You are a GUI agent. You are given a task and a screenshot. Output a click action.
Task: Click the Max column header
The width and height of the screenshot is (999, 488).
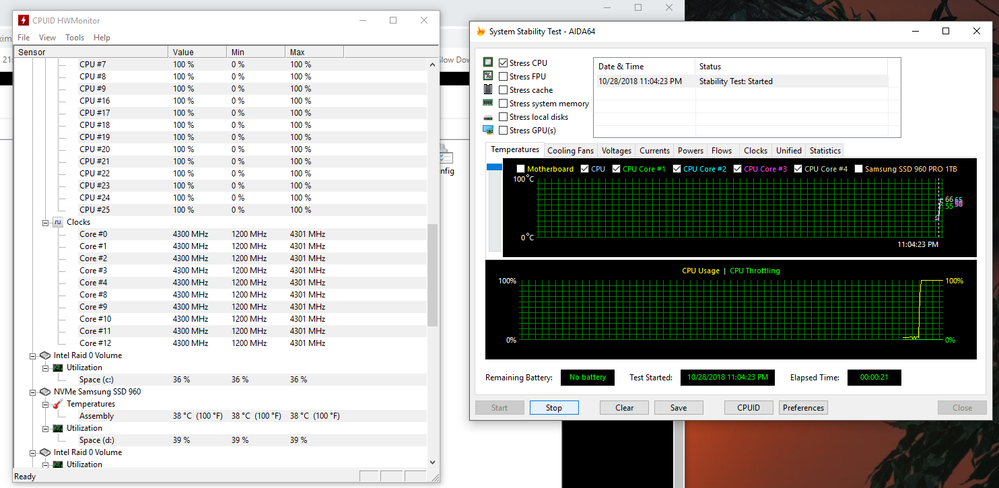(314, 52)
